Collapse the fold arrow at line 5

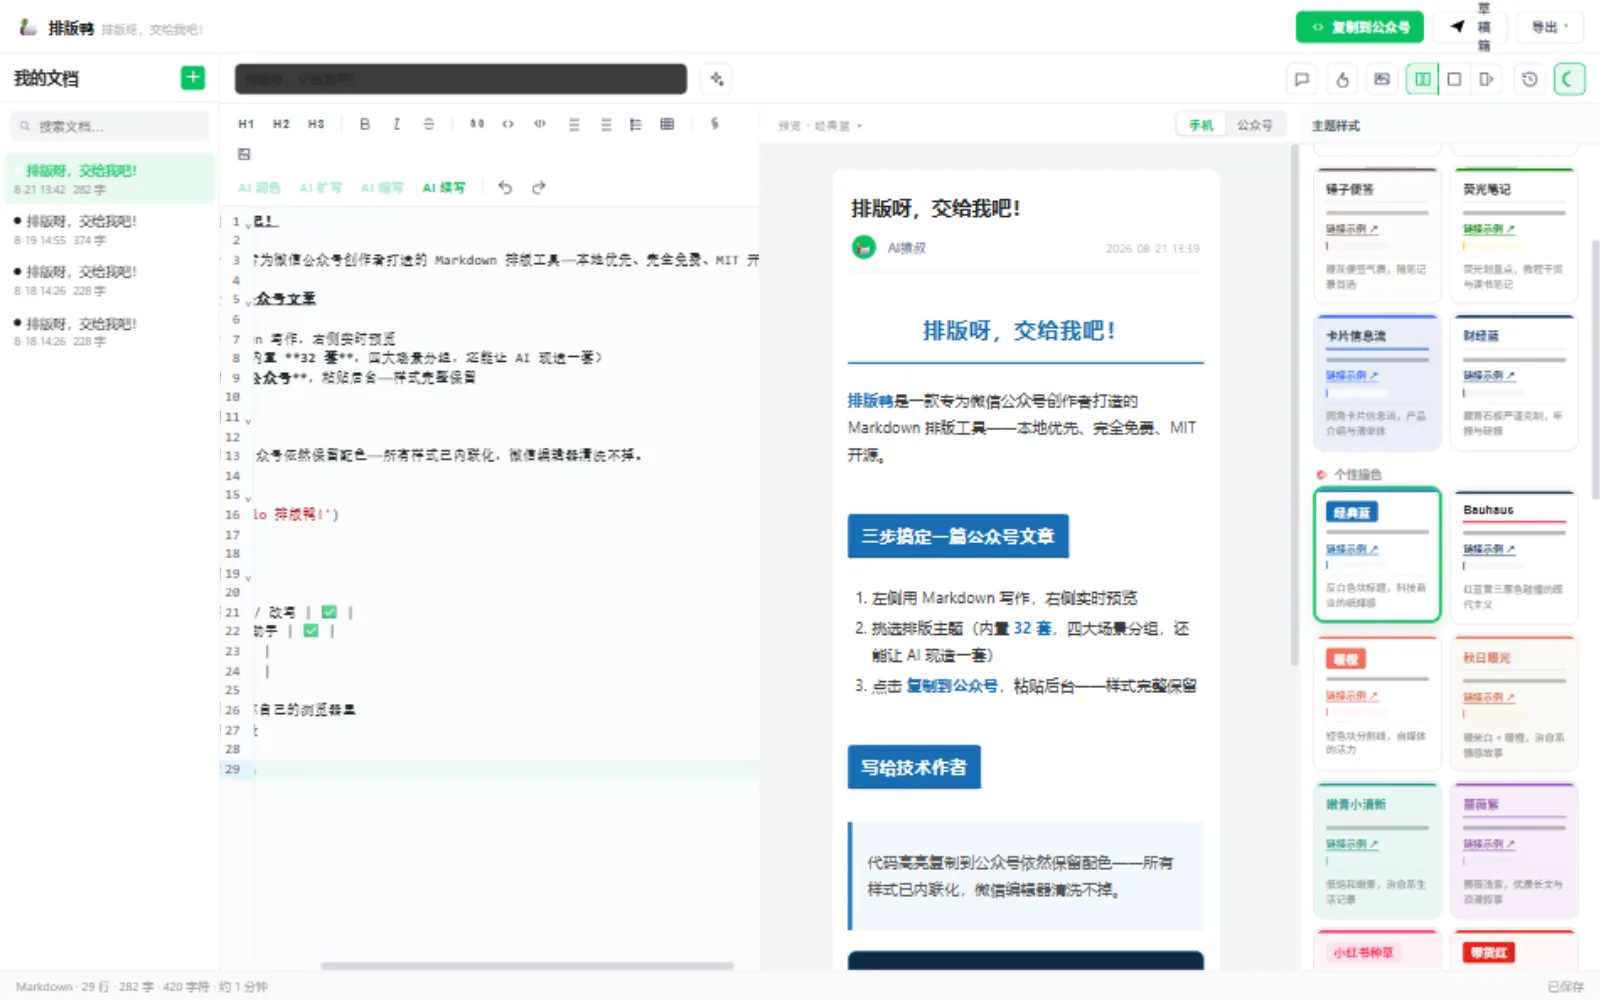(x=248, y=301)
